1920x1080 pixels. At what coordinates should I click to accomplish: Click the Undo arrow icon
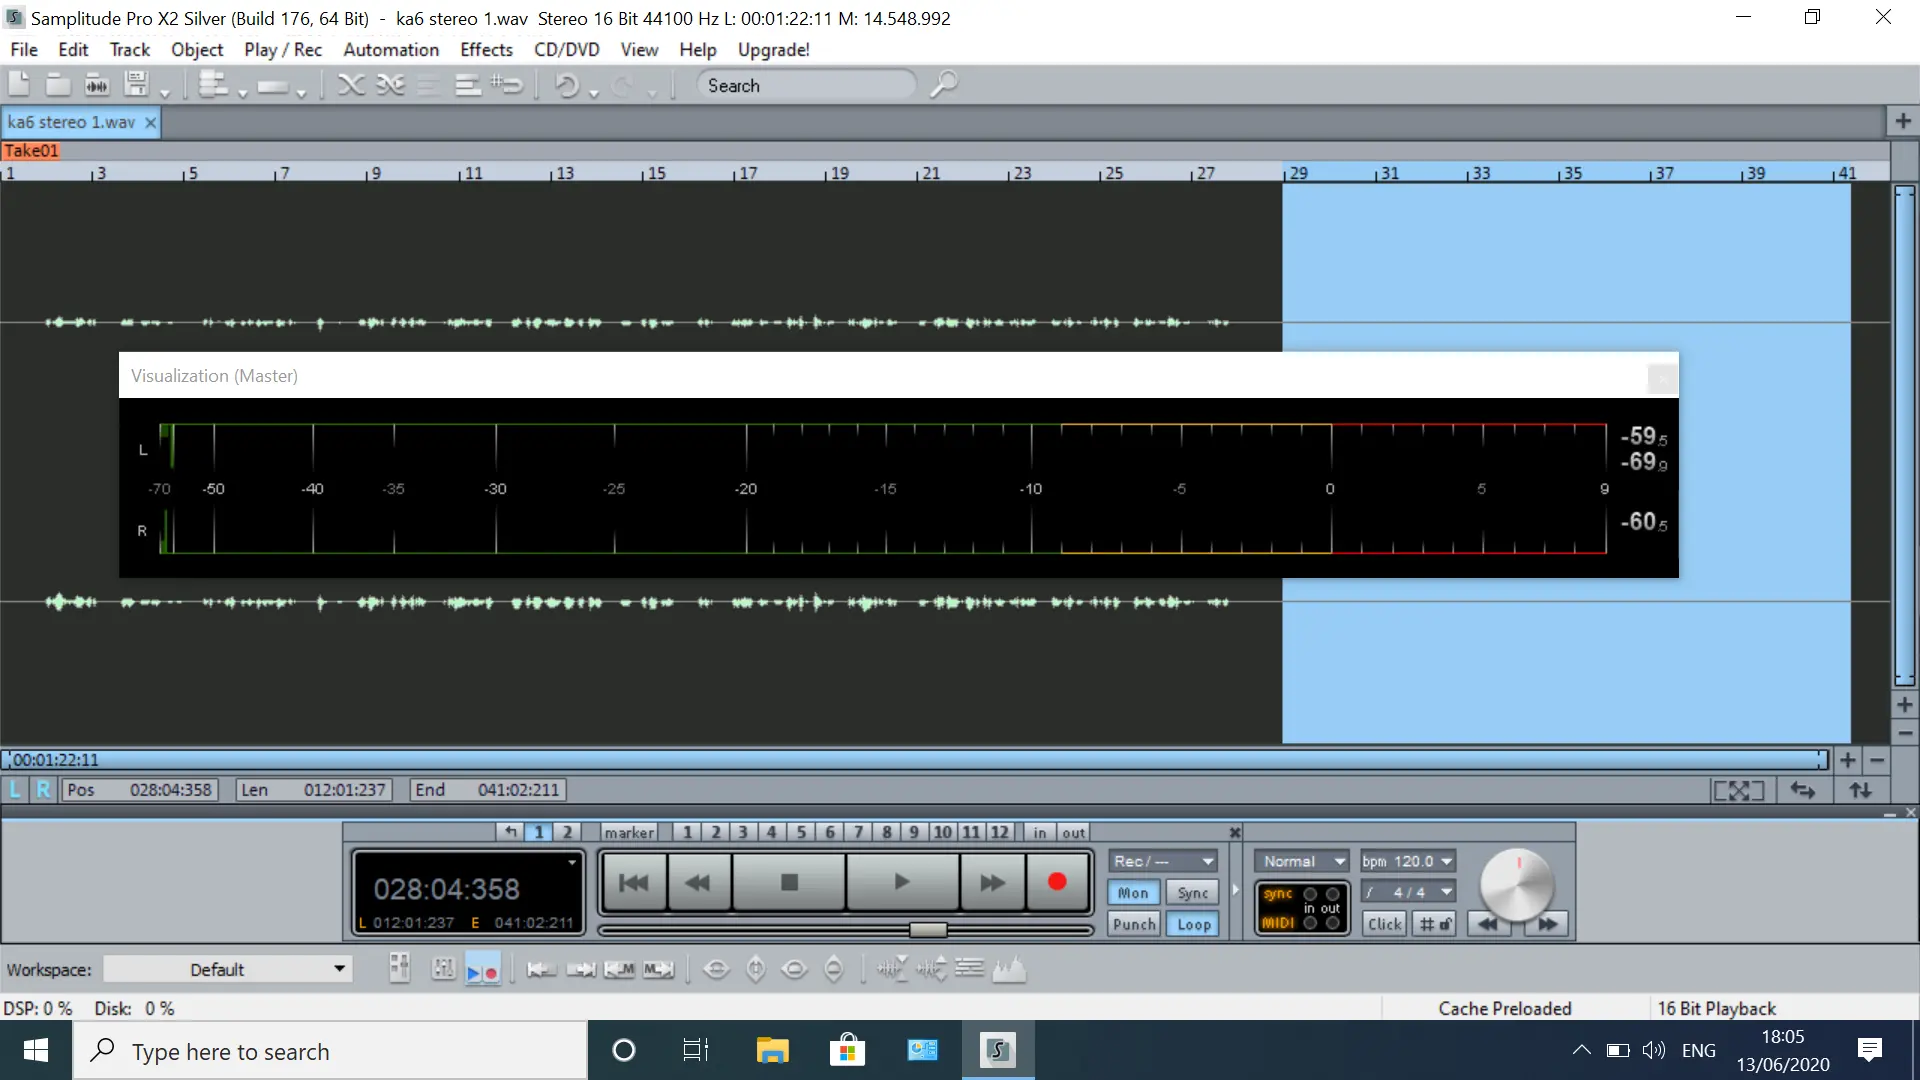[566, 86]
